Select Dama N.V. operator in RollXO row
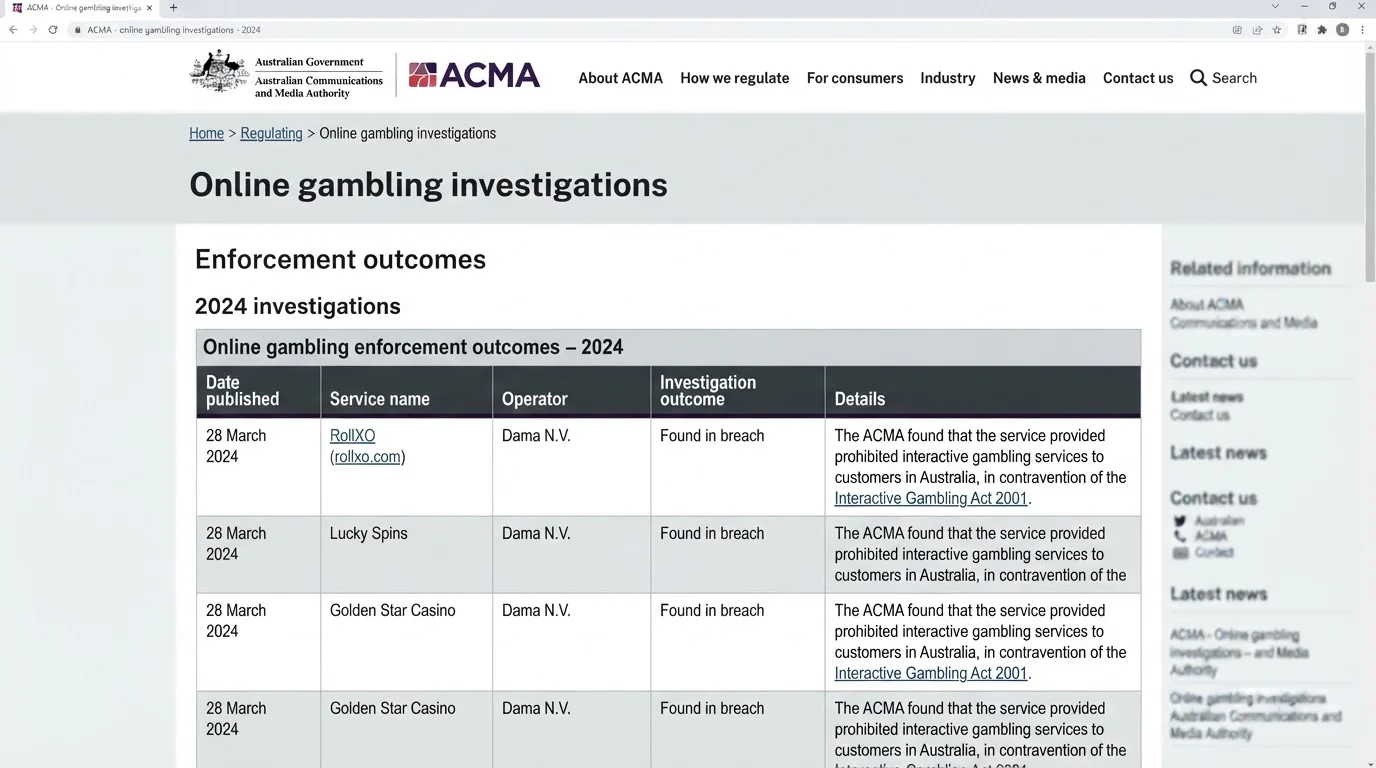 536,436
